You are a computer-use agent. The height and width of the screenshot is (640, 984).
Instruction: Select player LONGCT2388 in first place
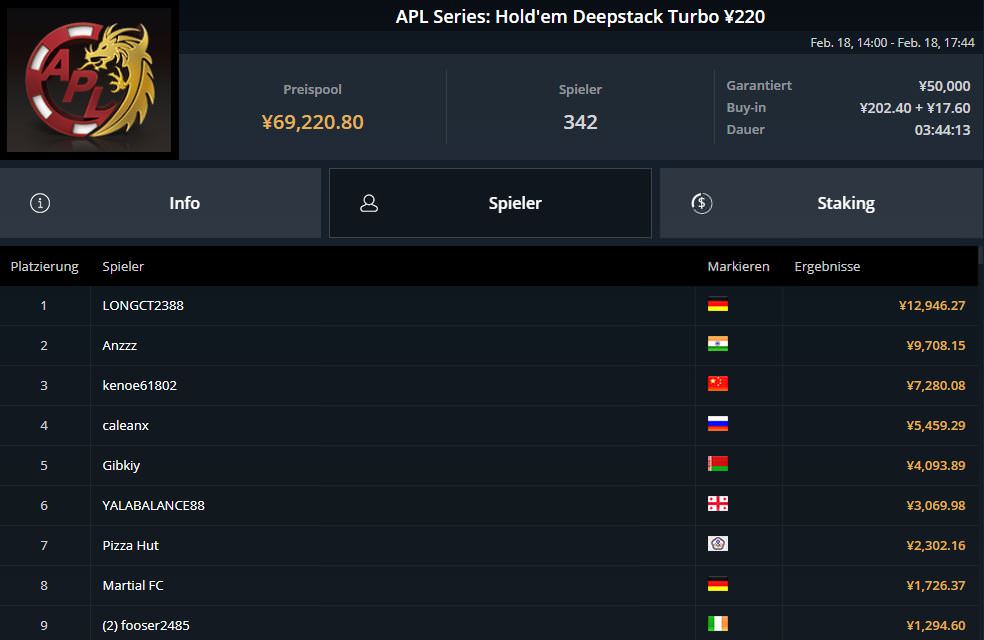[x=143, y=306]
